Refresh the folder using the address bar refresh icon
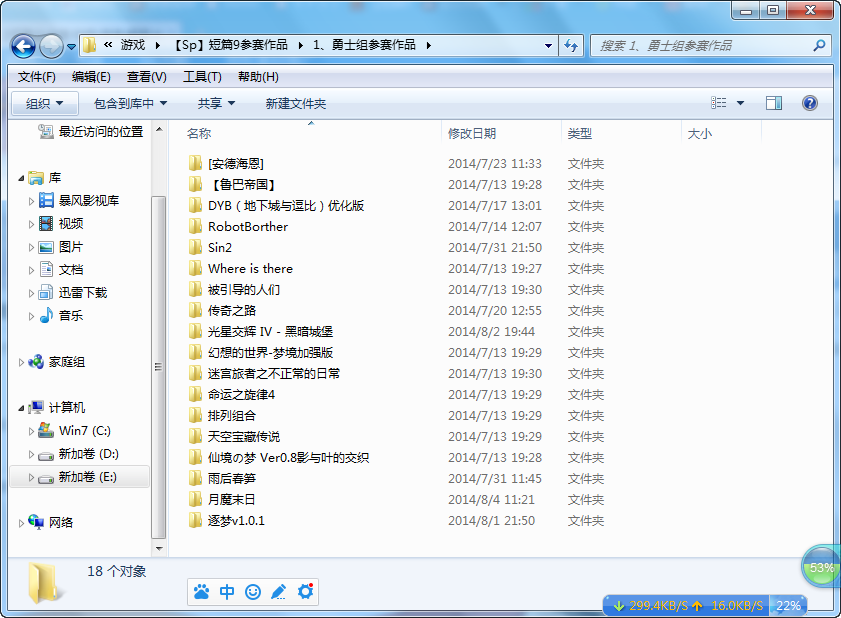This screenshot has width=841, height=618. click(571, 46)
